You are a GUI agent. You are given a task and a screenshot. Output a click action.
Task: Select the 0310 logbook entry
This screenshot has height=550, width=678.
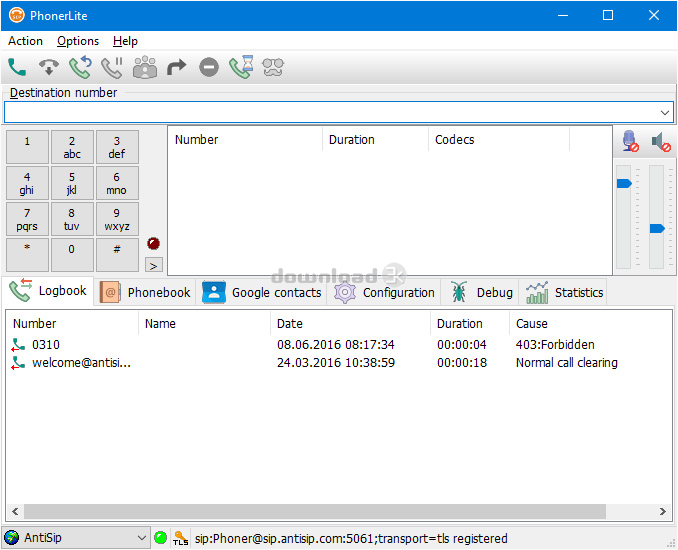(339, 345)
